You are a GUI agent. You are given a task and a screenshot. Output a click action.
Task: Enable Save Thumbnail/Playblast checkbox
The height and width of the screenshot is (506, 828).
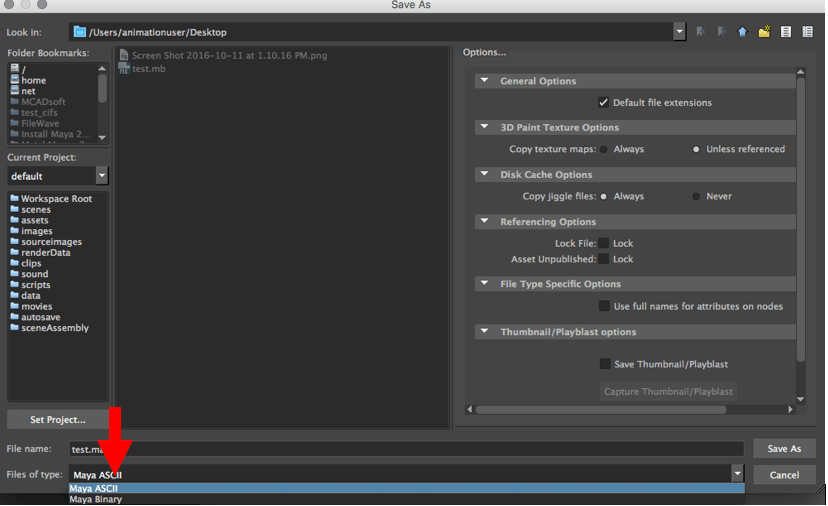[x=605, y=363]
